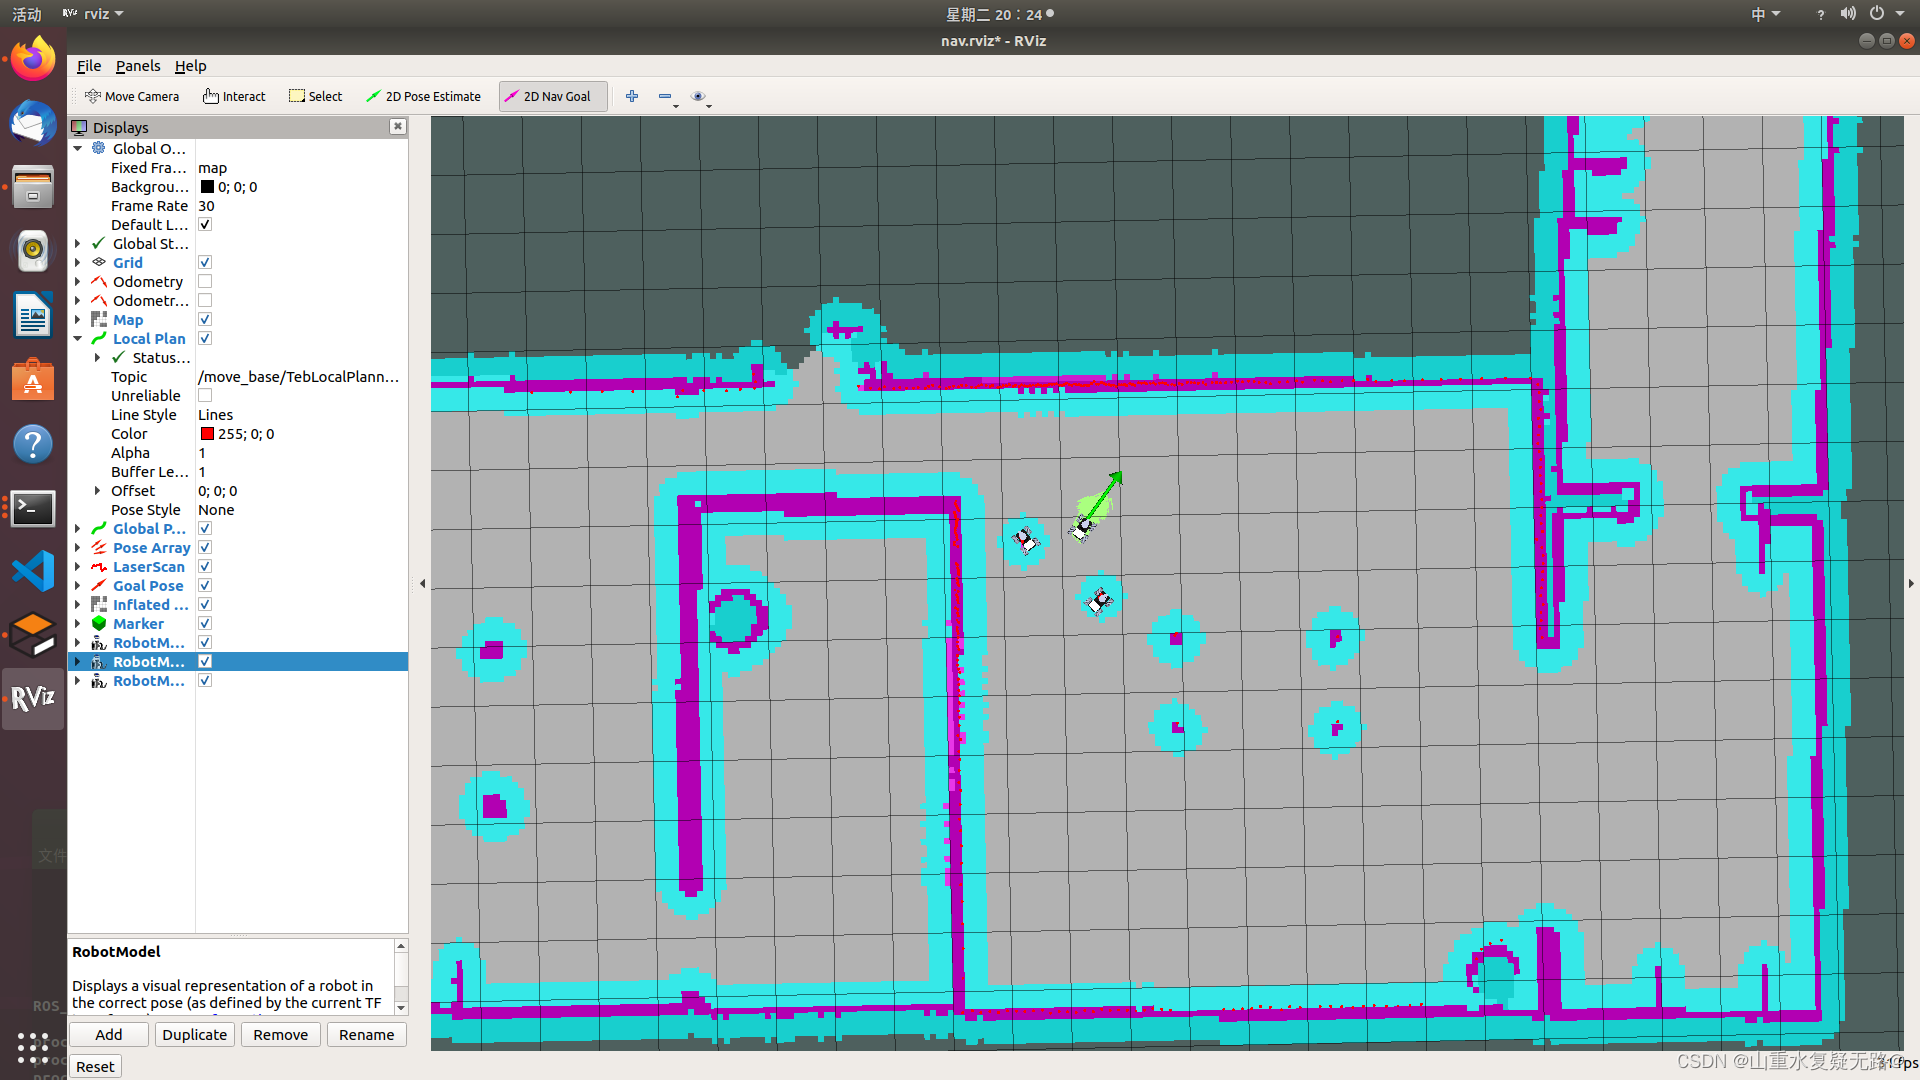The height and width of the screenshot is (1080, 1920).
Task: Open the Help icon in the dock
Action: pos(33,444)
